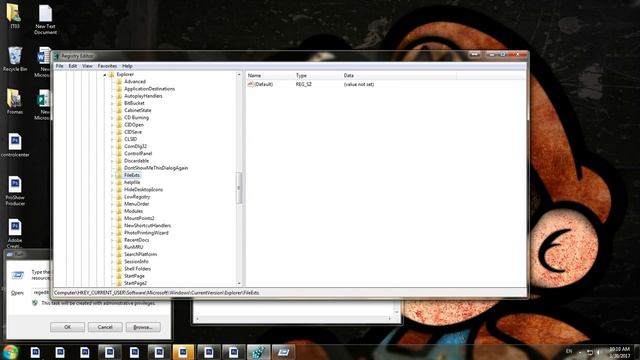640x360 pixels.
Task: Select the LowRegistry key
Action: click(137, 197)
